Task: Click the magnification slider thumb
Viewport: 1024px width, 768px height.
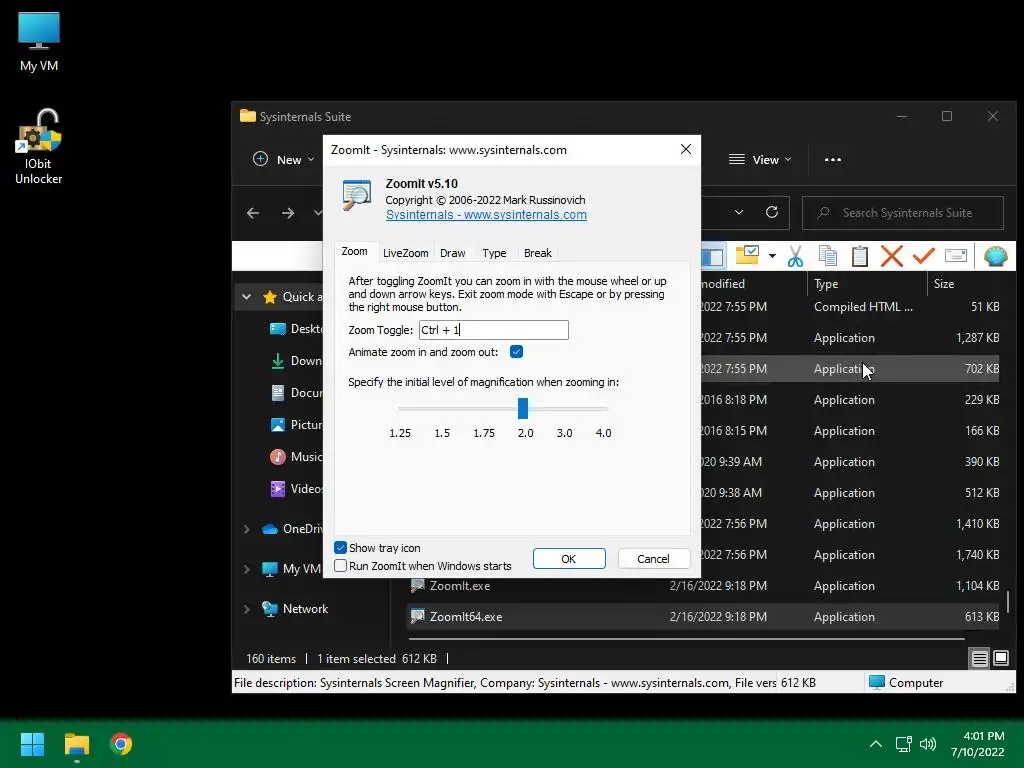Action: point(522,408)
